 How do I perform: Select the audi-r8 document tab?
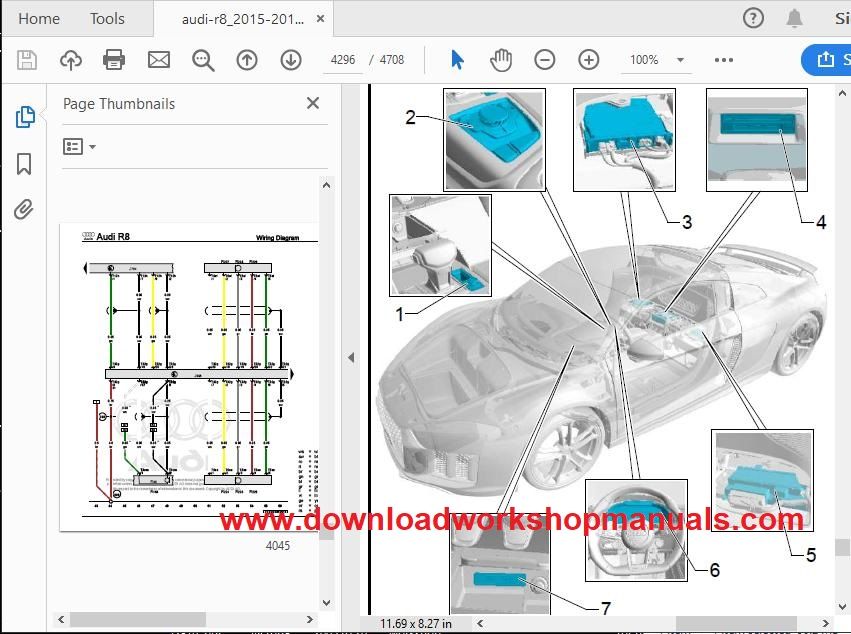coord(243,20)
